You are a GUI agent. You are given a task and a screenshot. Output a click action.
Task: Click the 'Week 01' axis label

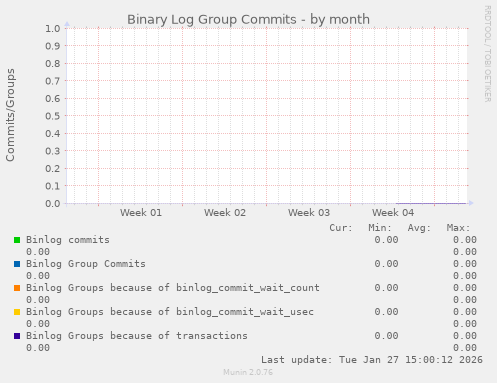click(141, 213)
